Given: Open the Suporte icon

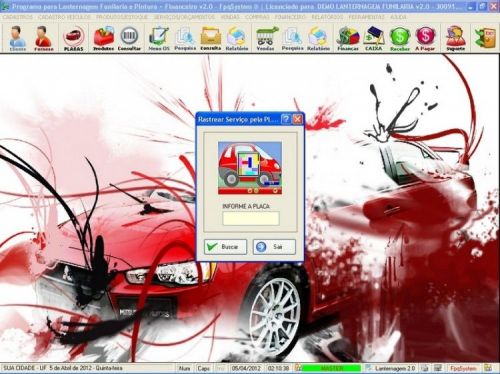Looking at the screenshot, I should click(x=455, y=39).
